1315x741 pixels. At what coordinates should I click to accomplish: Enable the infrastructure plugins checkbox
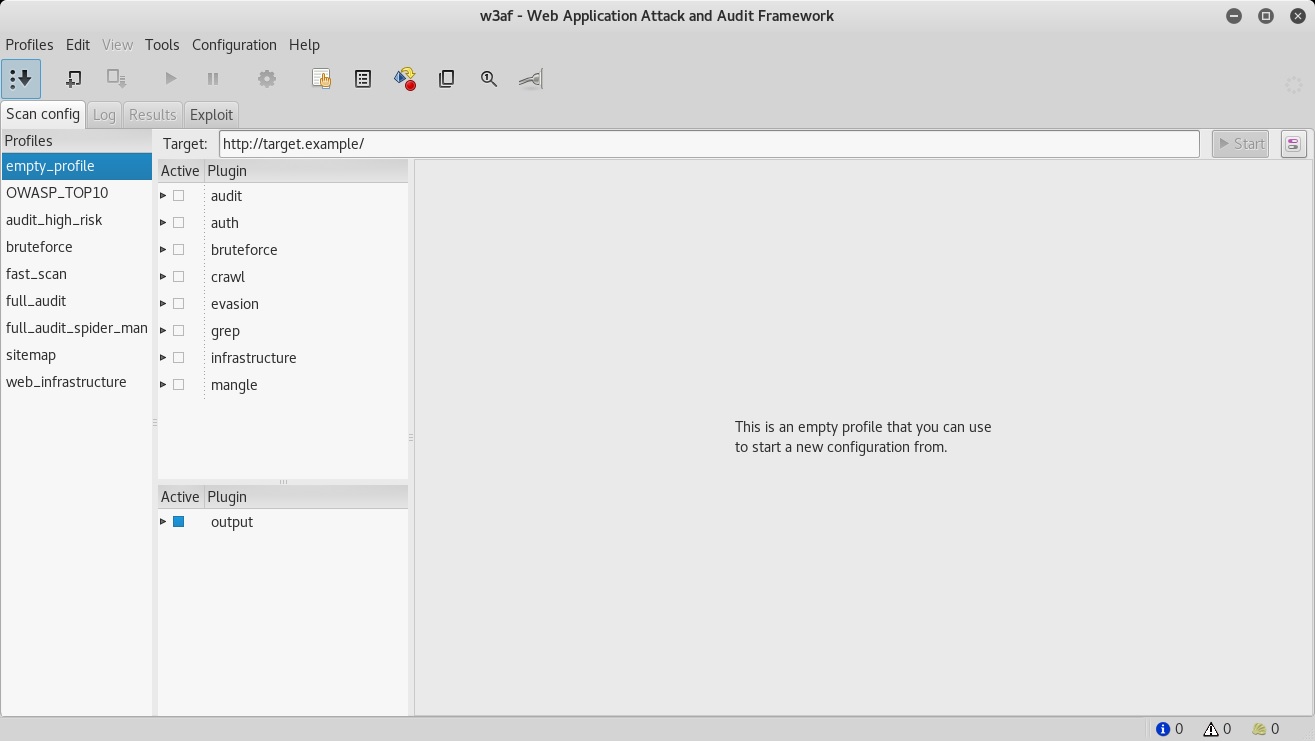[x=179, y=358]
